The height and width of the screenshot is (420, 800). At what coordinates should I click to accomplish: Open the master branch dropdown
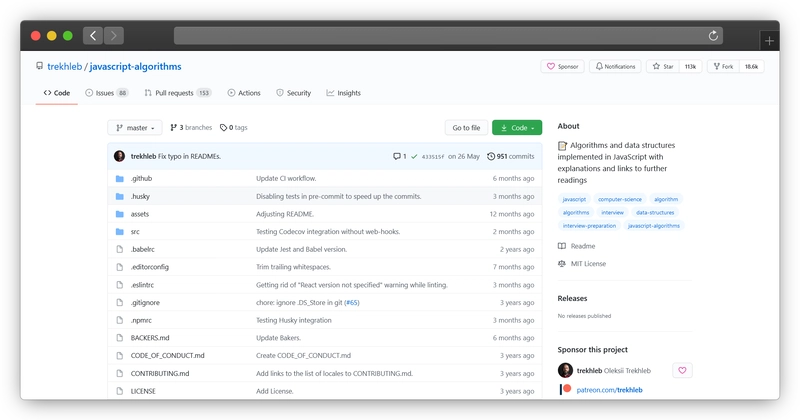tap(135, 128)
